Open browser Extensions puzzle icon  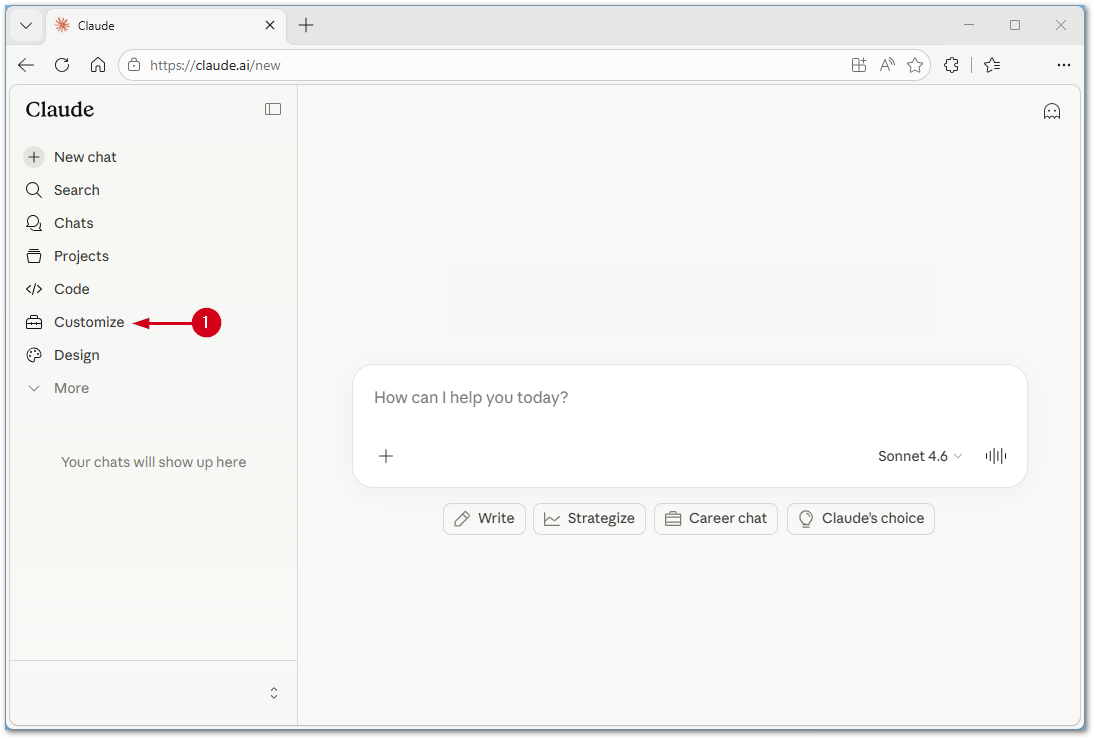point(951,65)
